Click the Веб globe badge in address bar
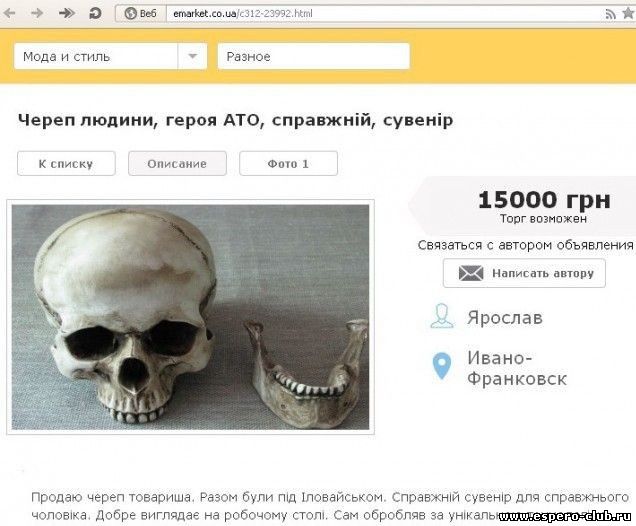 (x=141, y=13)
